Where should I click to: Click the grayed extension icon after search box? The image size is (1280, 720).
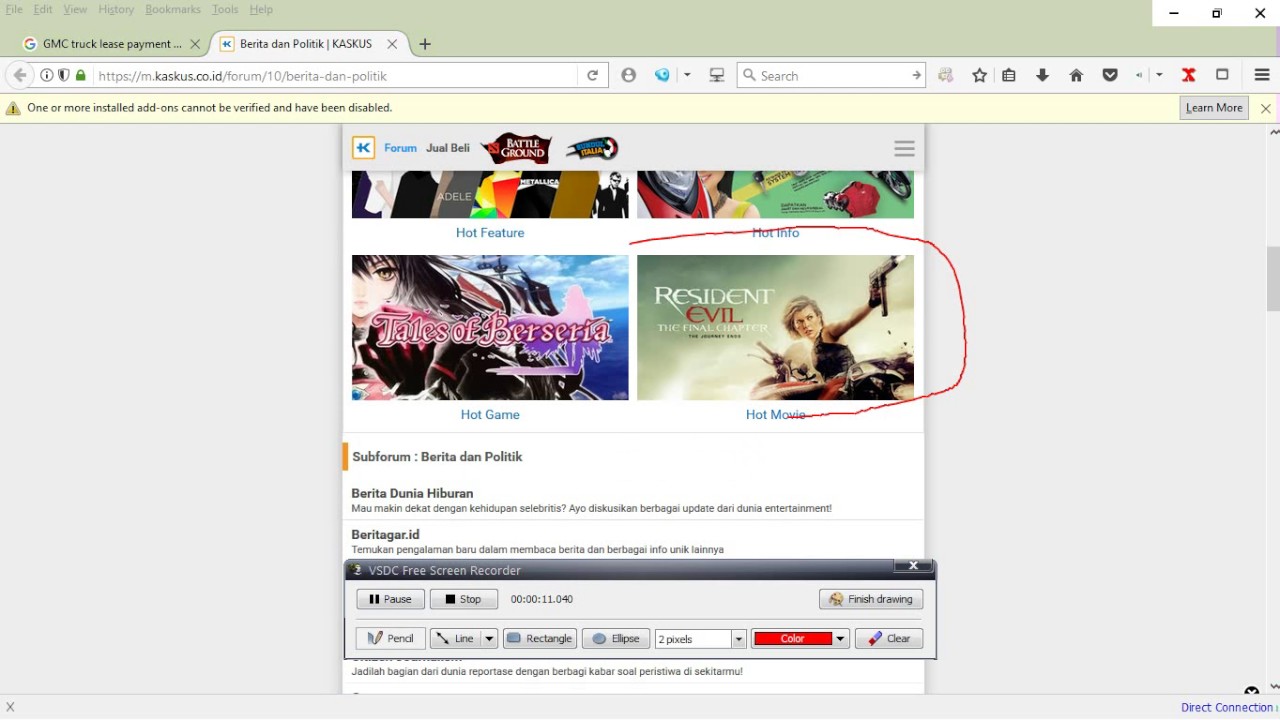(x=946, y=75)
